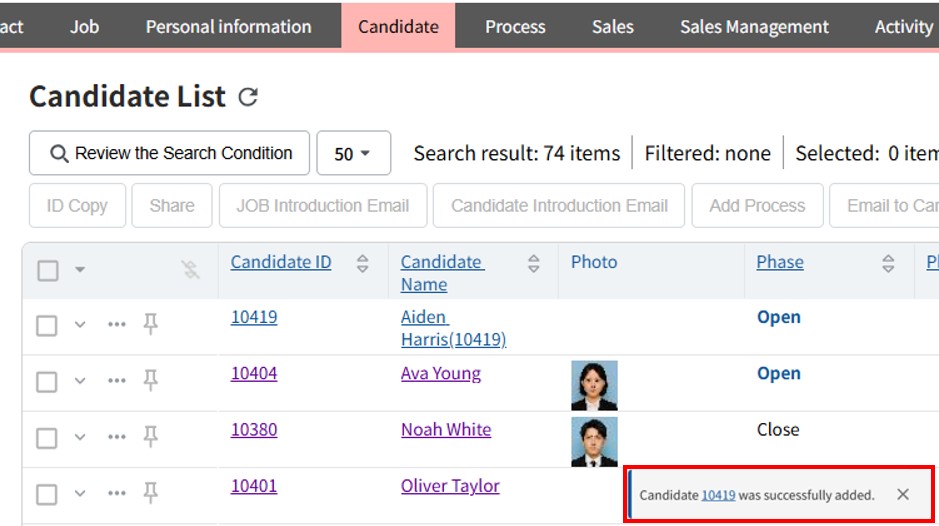Tick the checkbox for candidate 10419
Viewport: 939px width, 526px height.
click(x=47, y=325)
